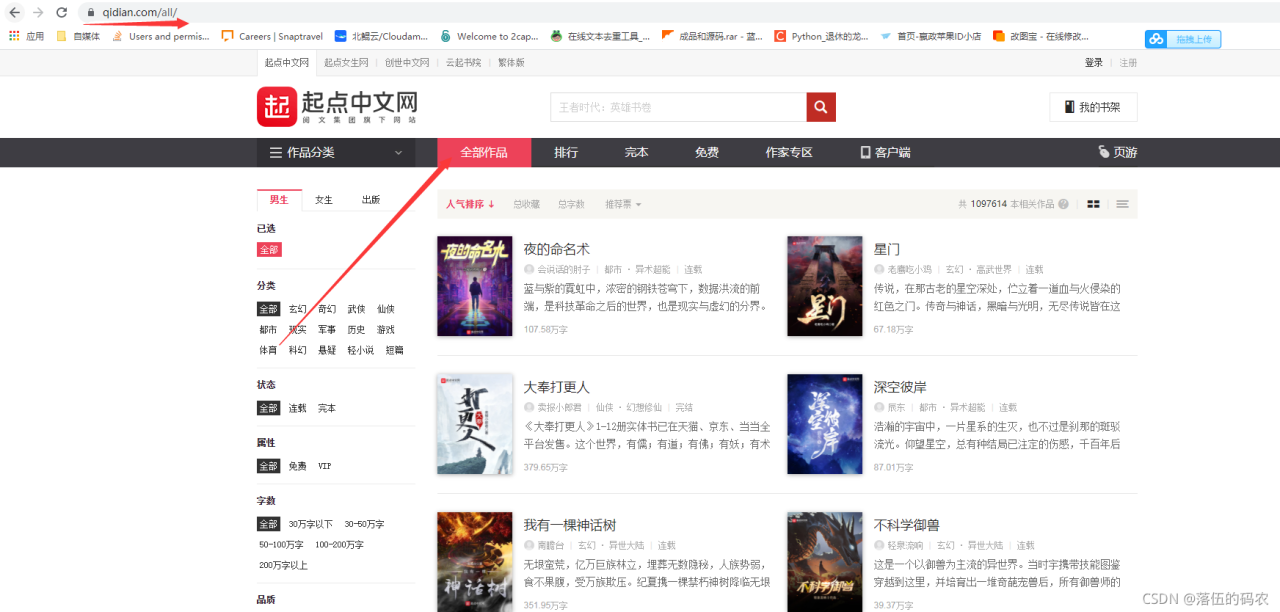Viewport: 1280px width, 612px height.
Task: Focus the book search input field
Action: 678,107
